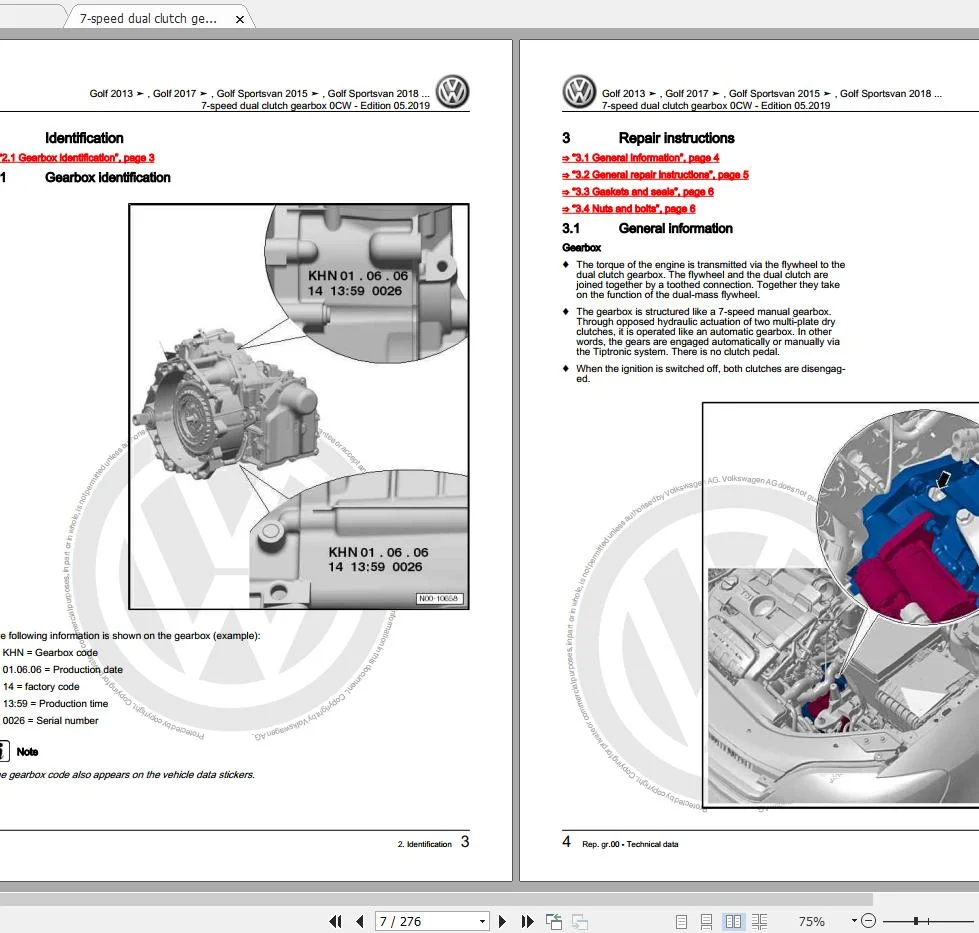The width and height of the screenshot is (979, 933).
Task: Switch to single page layout
Action: pos(681,921)
